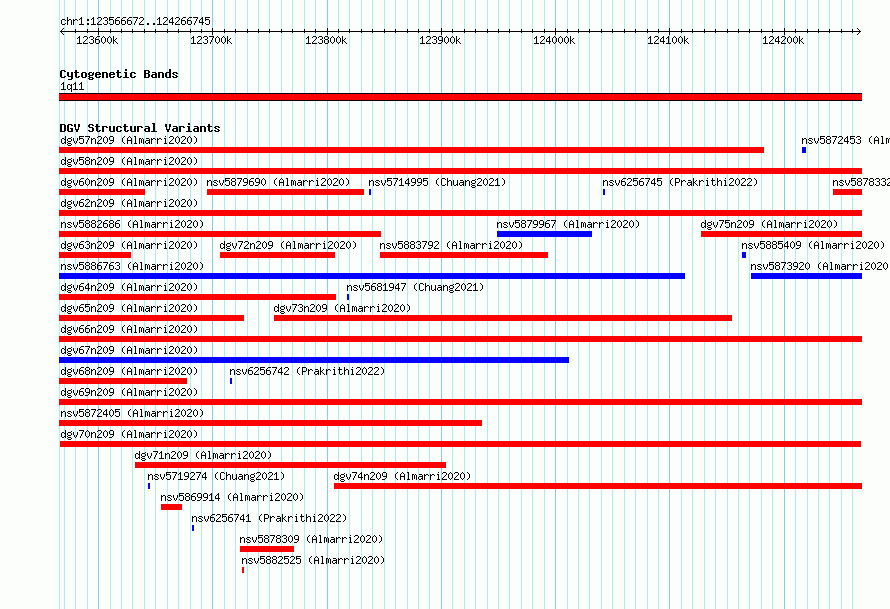Click the chr1:123566672..124266745 region label
The image size is (890, 609).
coord(135,21)
